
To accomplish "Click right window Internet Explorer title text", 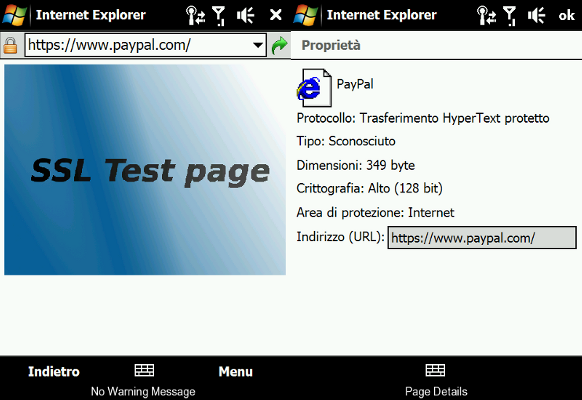I will (x=382, y=15).
